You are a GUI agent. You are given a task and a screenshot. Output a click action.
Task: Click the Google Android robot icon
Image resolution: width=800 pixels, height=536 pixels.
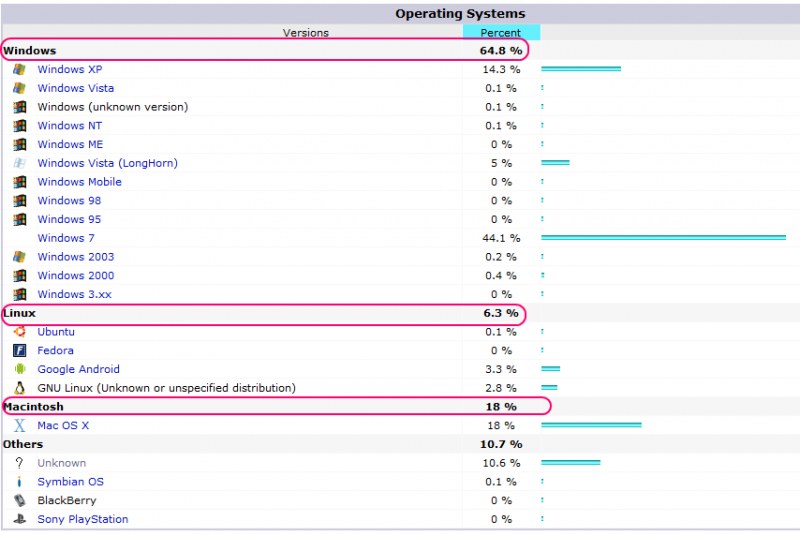(x=19, y=370)
